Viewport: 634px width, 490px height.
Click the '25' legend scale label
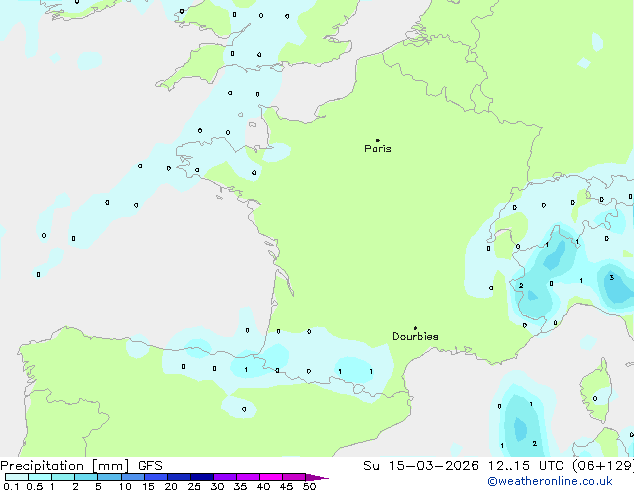tap(194, 486)
